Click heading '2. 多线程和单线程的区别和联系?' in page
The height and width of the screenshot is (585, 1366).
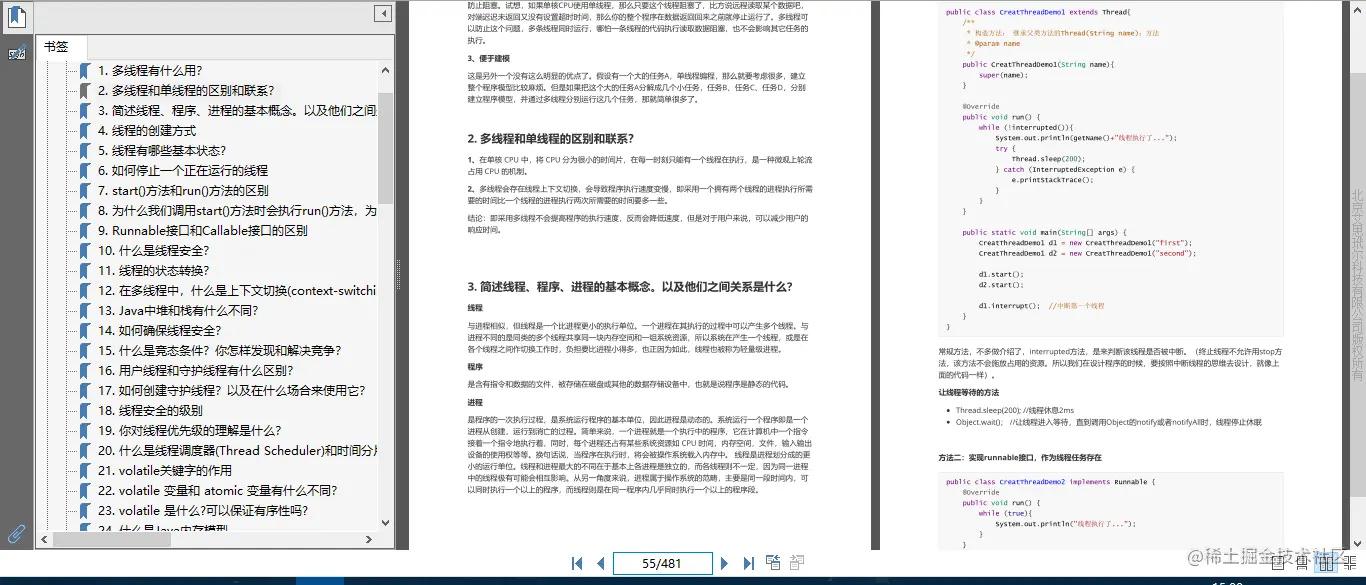click(551, 138)
